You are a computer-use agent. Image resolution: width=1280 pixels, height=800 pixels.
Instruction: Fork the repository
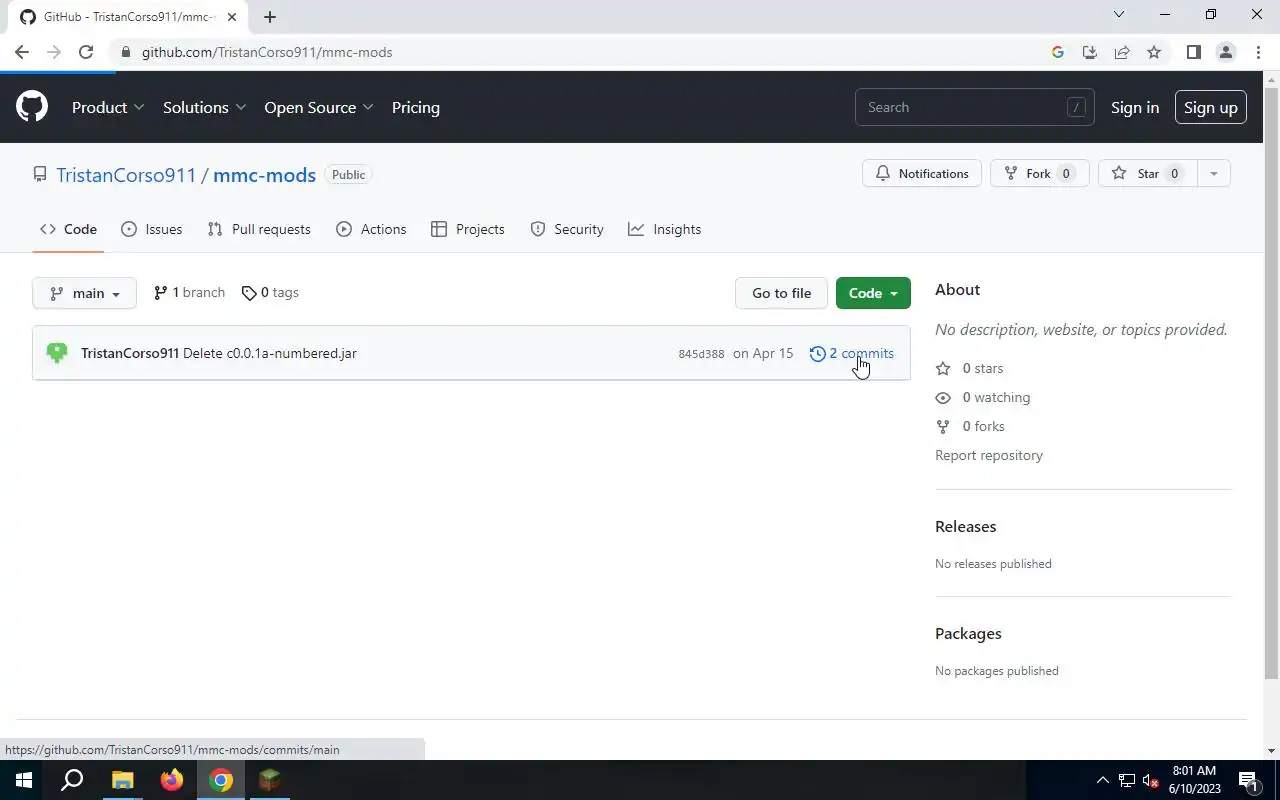(x=1039, y=173)
